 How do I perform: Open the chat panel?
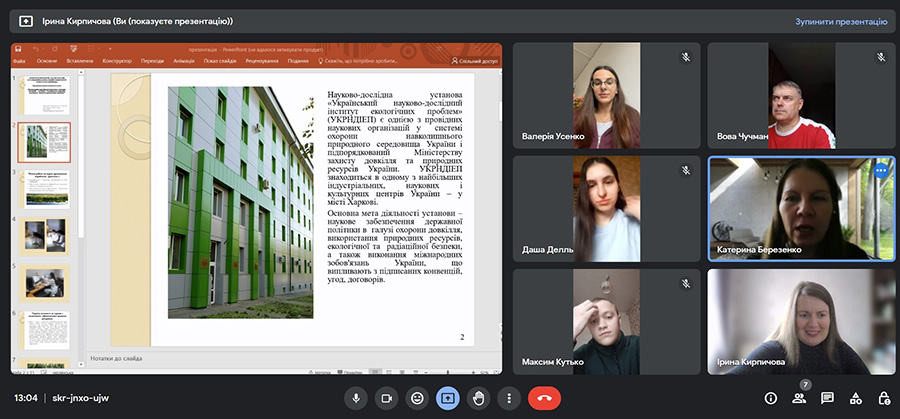pos(827,398)
